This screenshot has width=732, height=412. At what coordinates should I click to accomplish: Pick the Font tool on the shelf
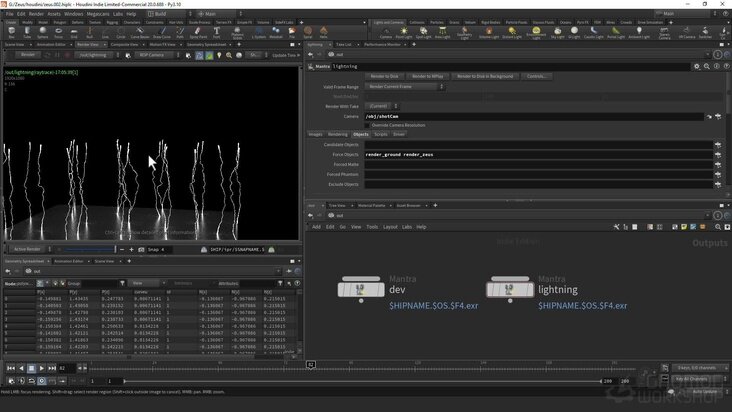click(x=217, y=32)
